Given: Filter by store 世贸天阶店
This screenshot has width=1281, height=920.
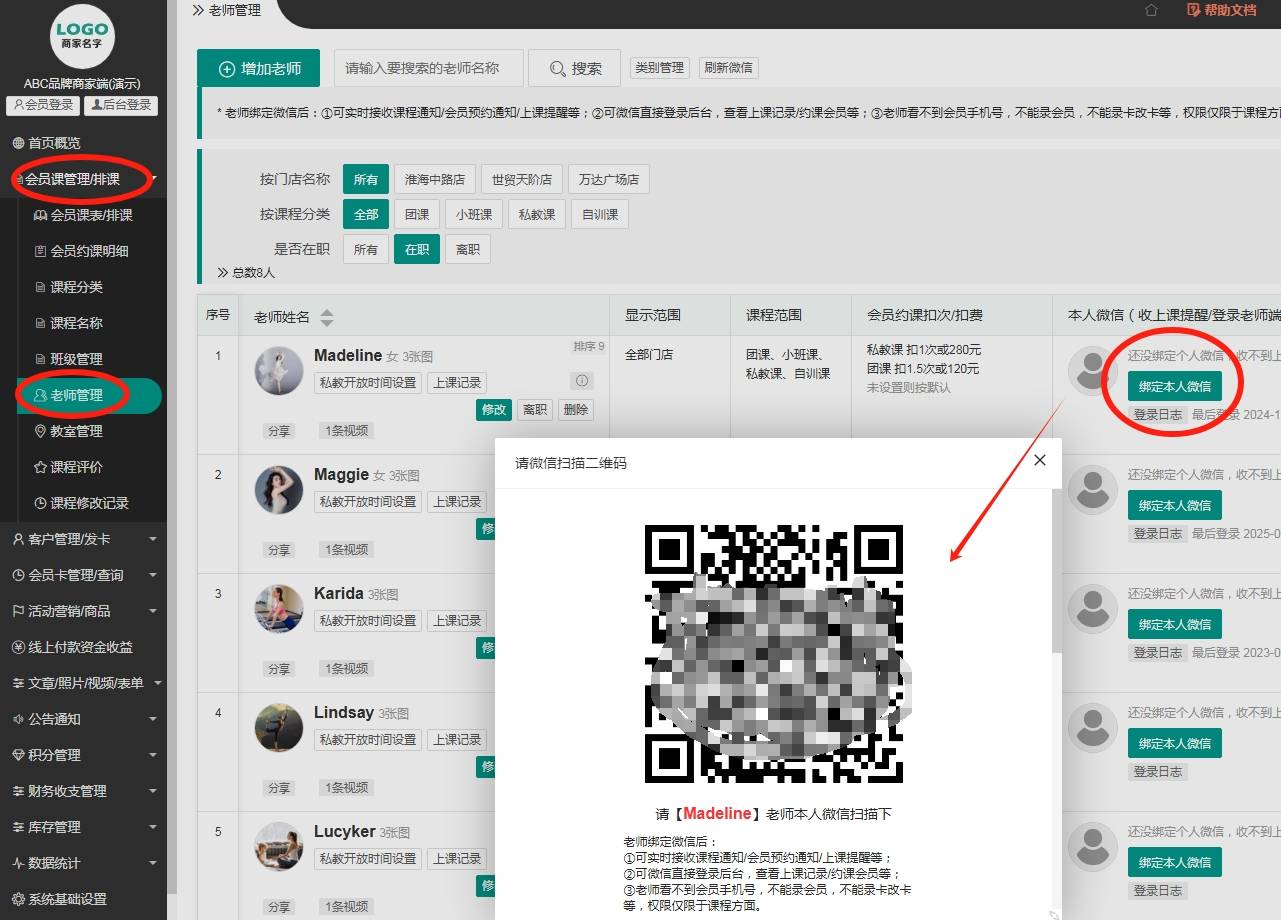Looking at the screenshot, I should [522, 179].
